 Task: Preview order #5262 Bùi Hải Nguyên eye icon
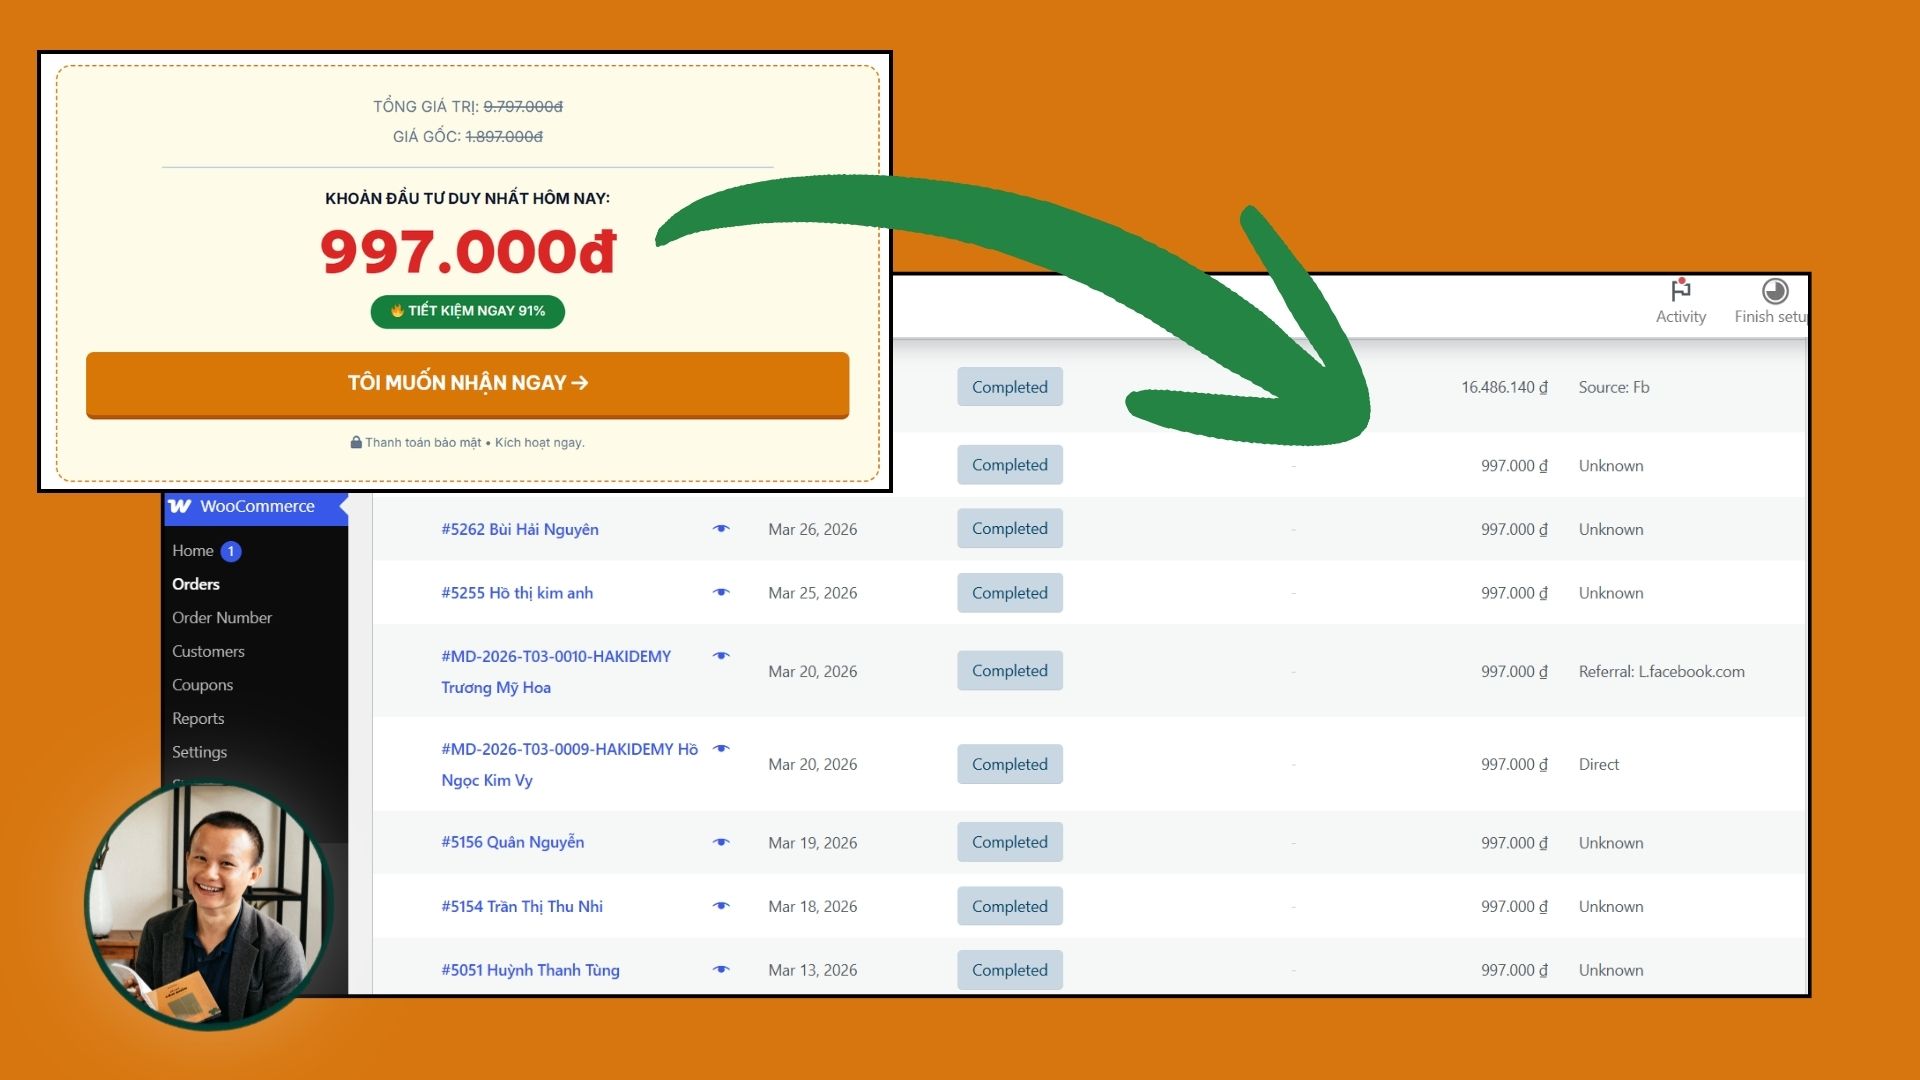tap(721, 529)
